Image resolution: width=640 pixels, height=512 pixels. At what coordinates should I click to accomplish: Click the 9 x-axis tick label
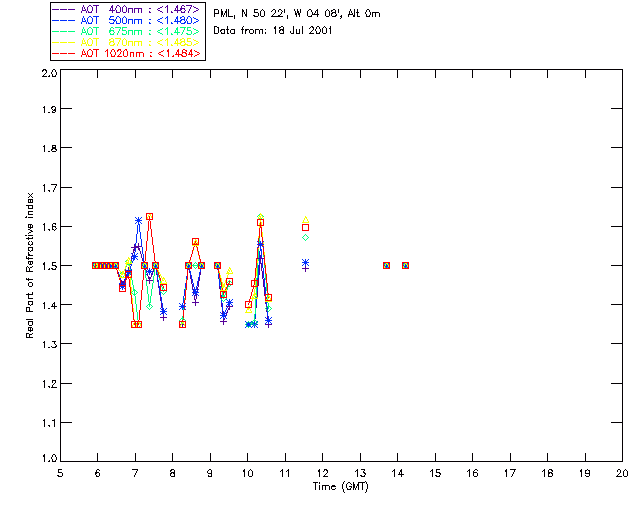[210, 473]
